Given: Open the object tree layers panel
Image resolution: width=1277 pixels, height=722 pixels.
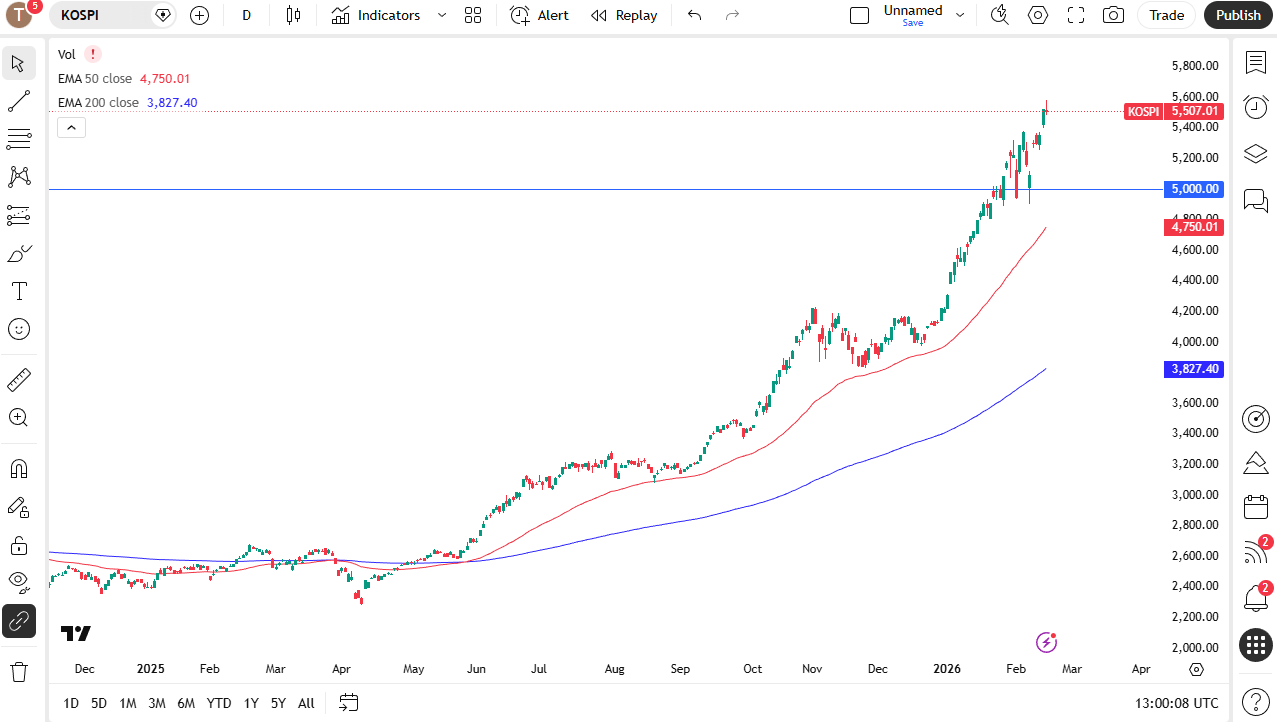Looking at the screenshot, I should pos(1256,154).
